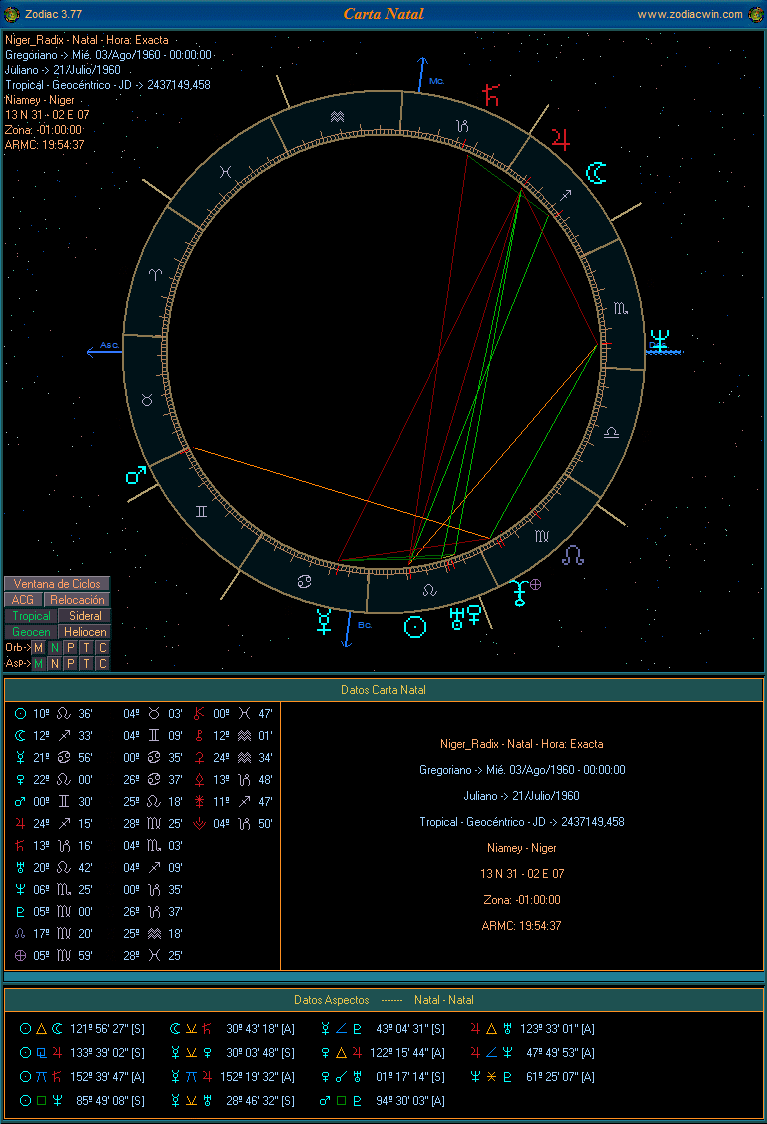Toggle the Asp M option

click(39, 663)
